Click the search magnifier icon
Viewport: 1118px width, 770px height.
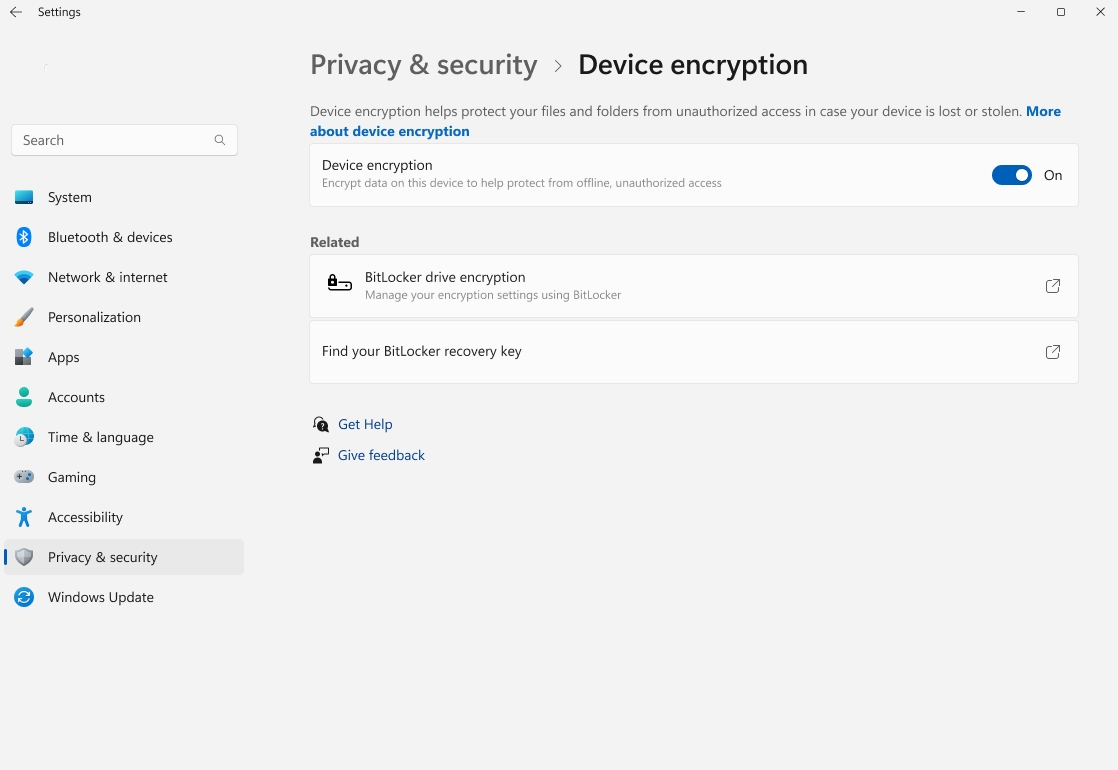click(x=219, y=140)
